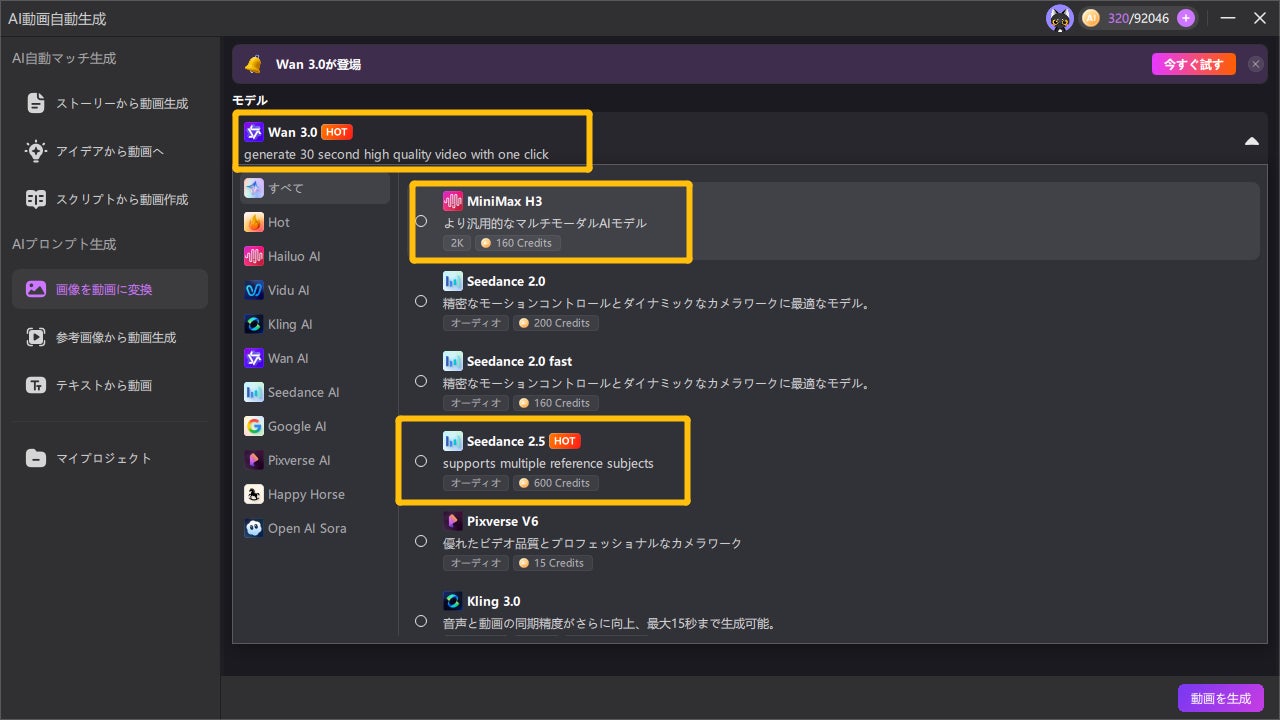The width and height of the screenshot is (1280, 720).
Task: Click the 200 Credits badge
Action: click(556, 323)
